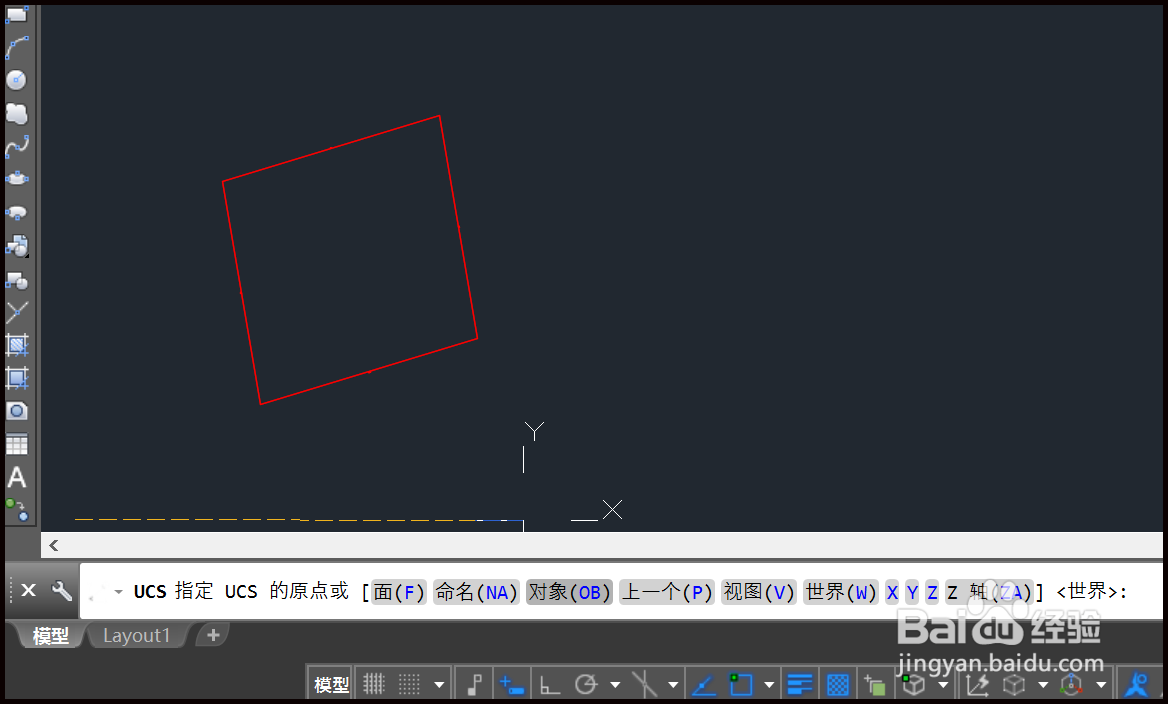Image resolution: width=1168 pixels, height=704 pixels.
Task: Open isometric drafting dropdown
Action: pos(673,685)
